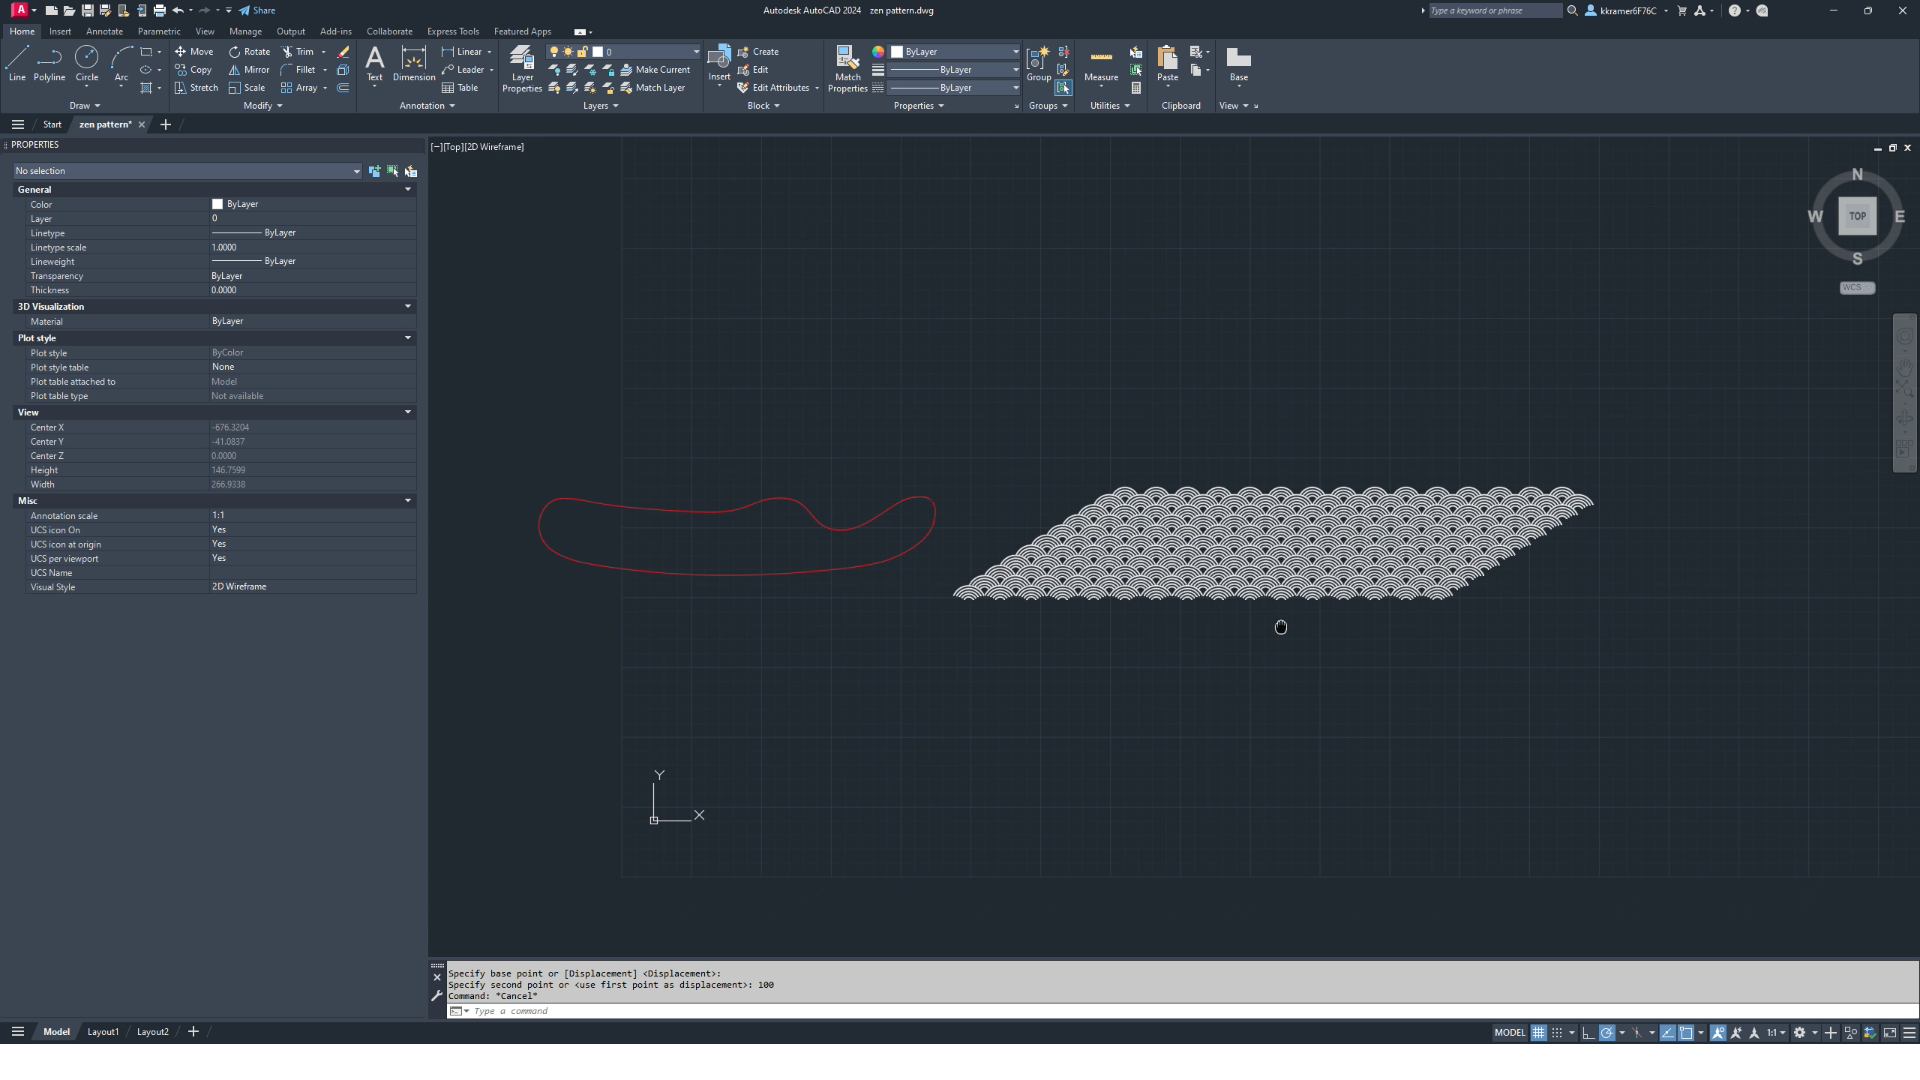Viewport: 1920px width, 1080px height.
Task: Activate the Move command
Action: 194,52
